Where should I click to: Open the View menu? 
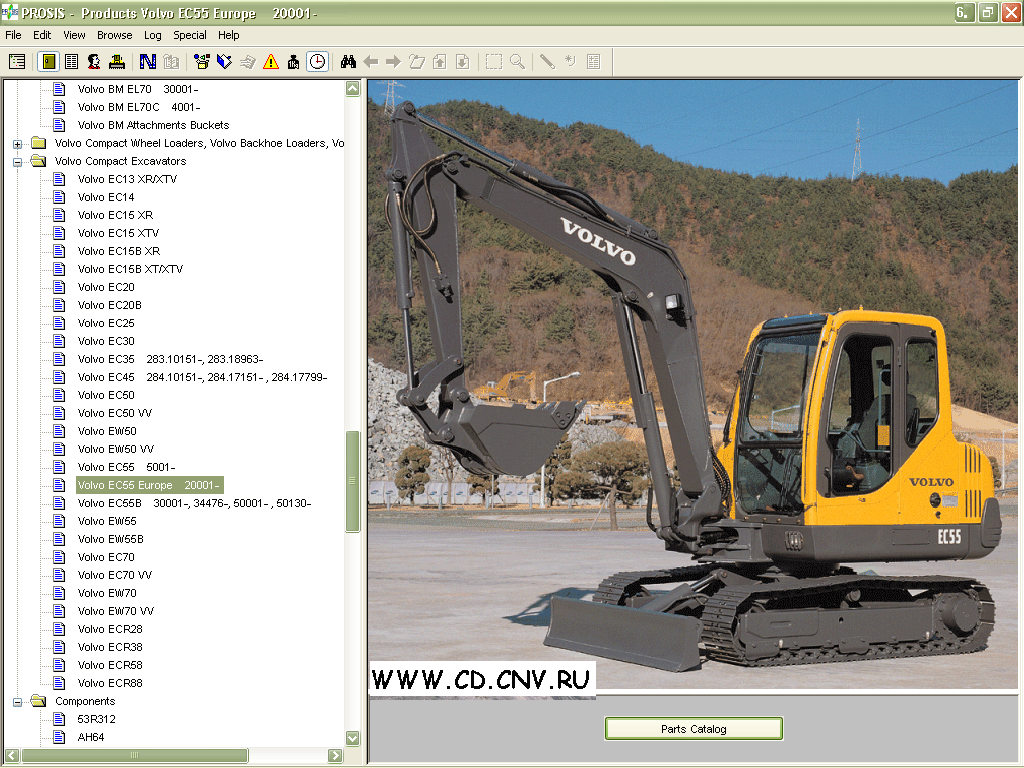(74, 35)
